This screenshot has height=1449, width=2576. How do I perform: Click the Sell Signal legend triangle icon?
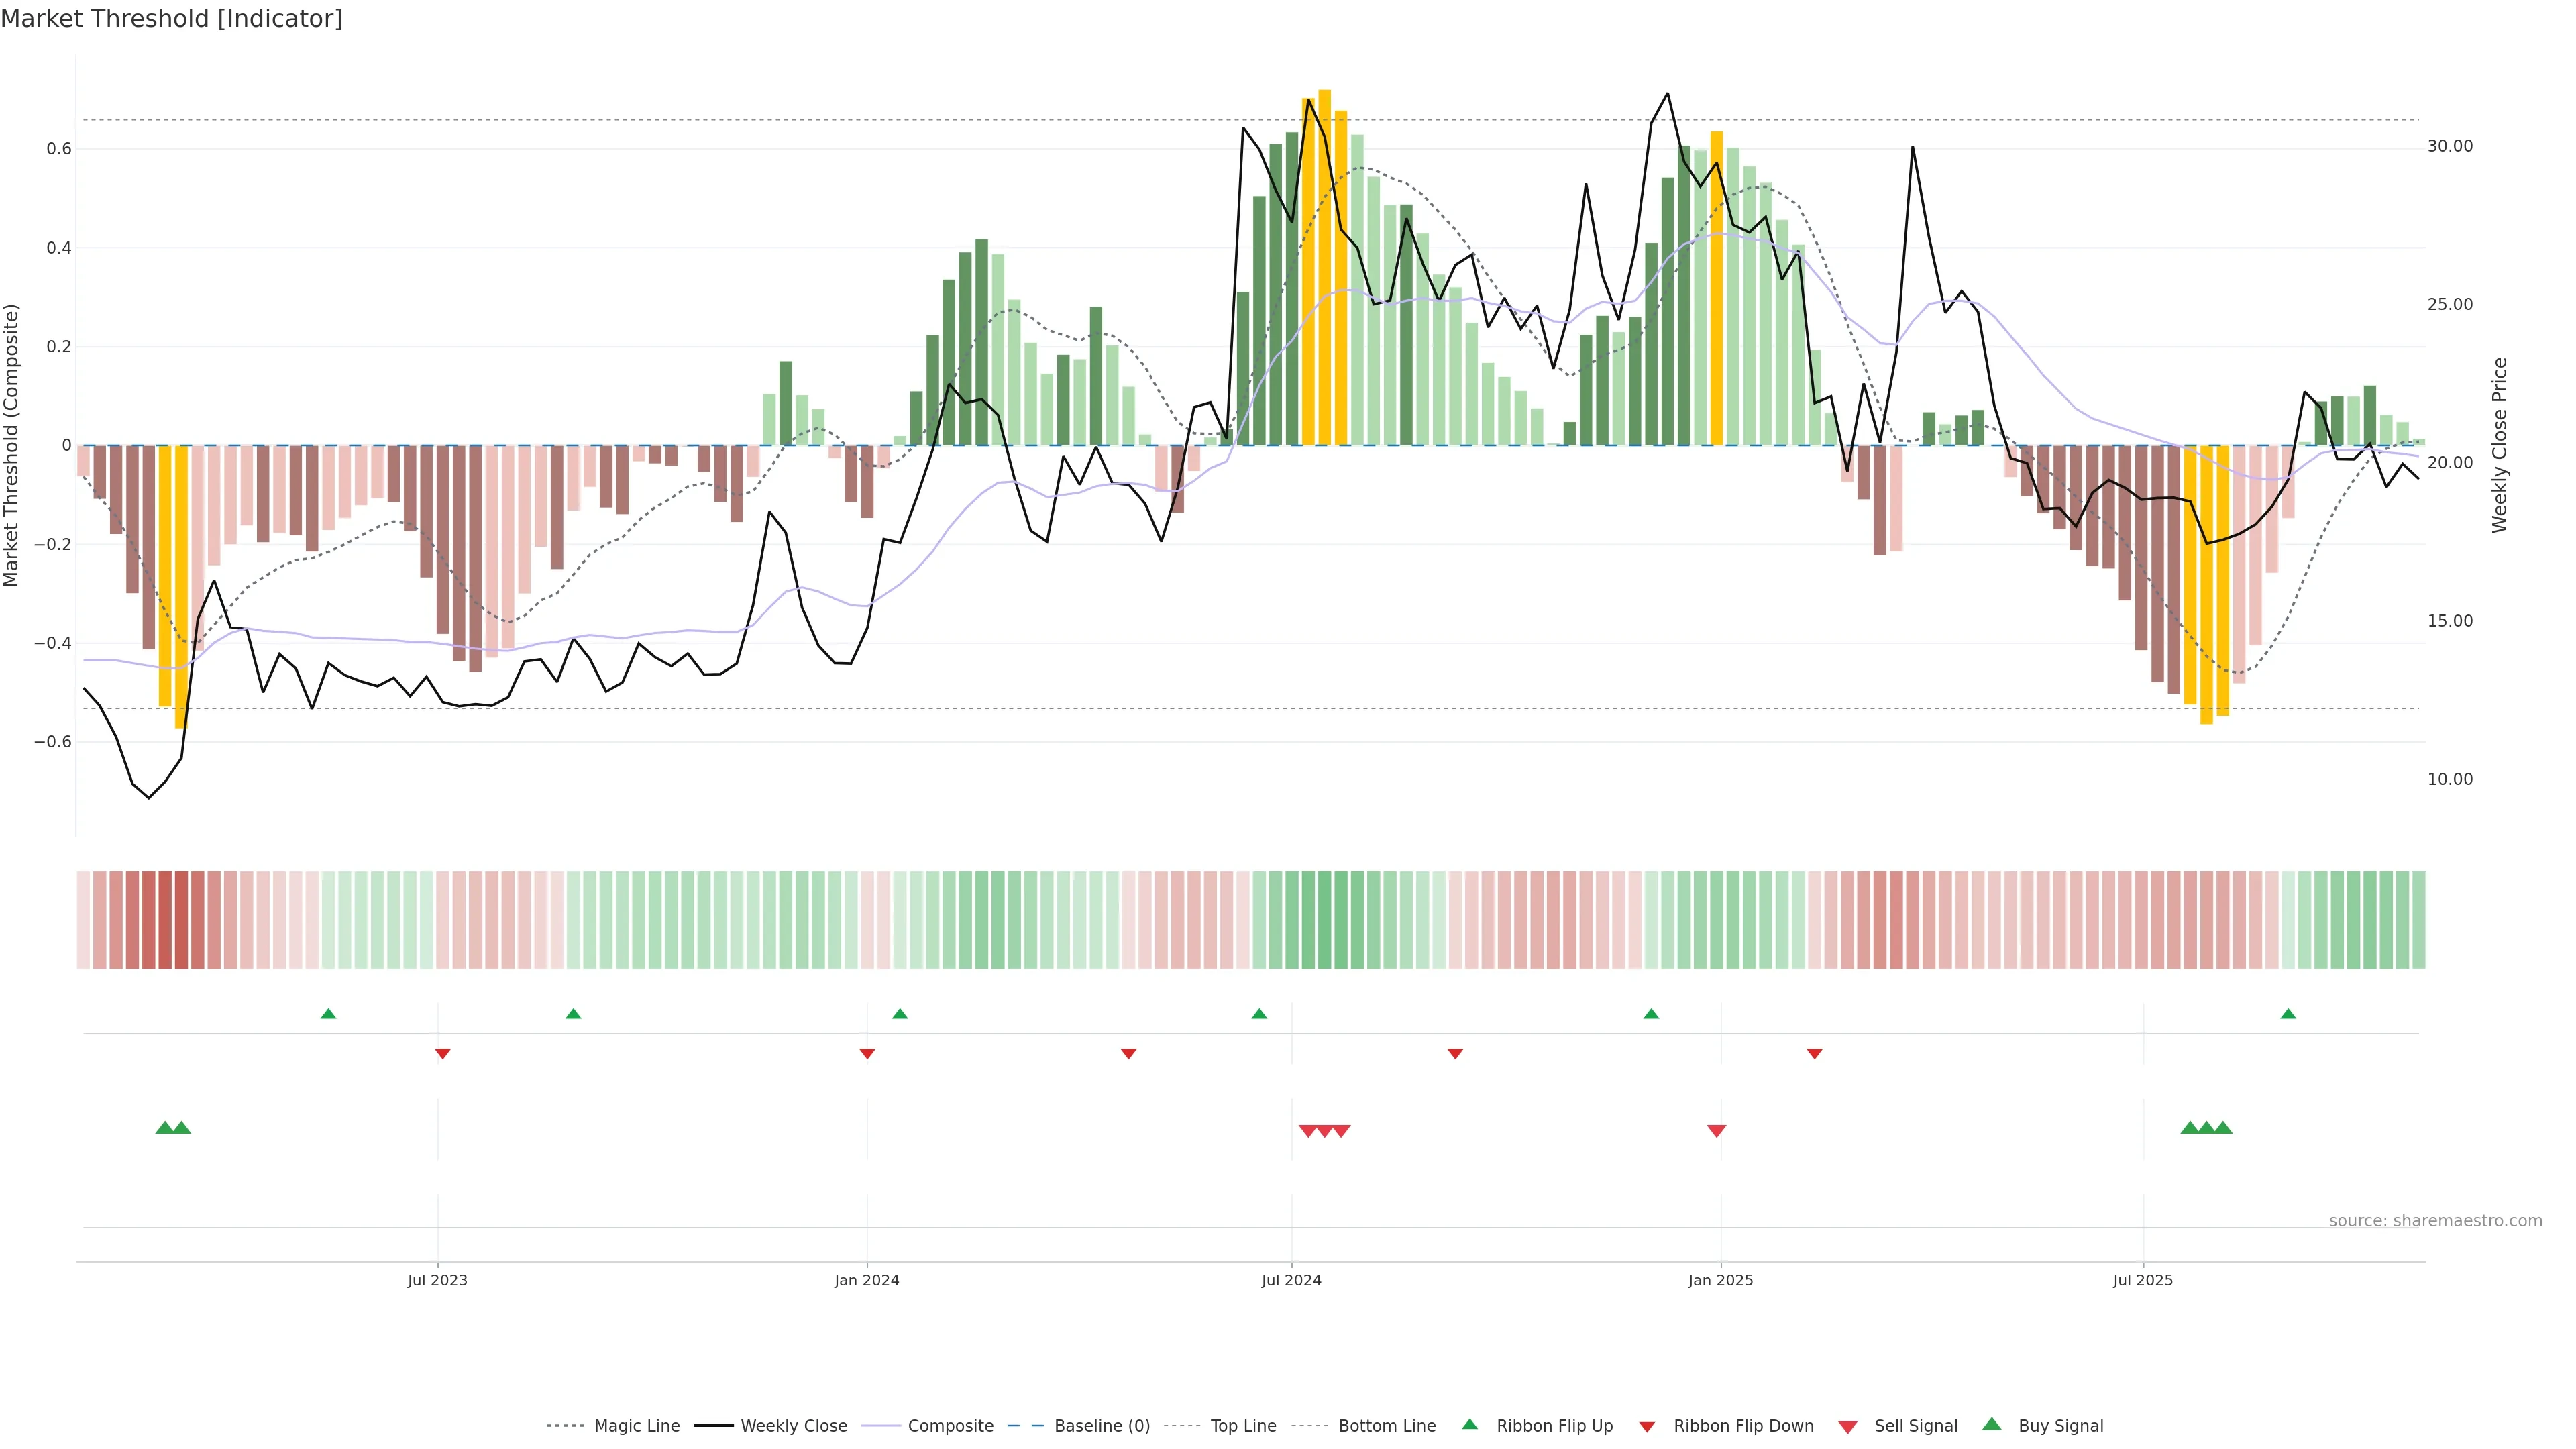pos(1847,1427)
